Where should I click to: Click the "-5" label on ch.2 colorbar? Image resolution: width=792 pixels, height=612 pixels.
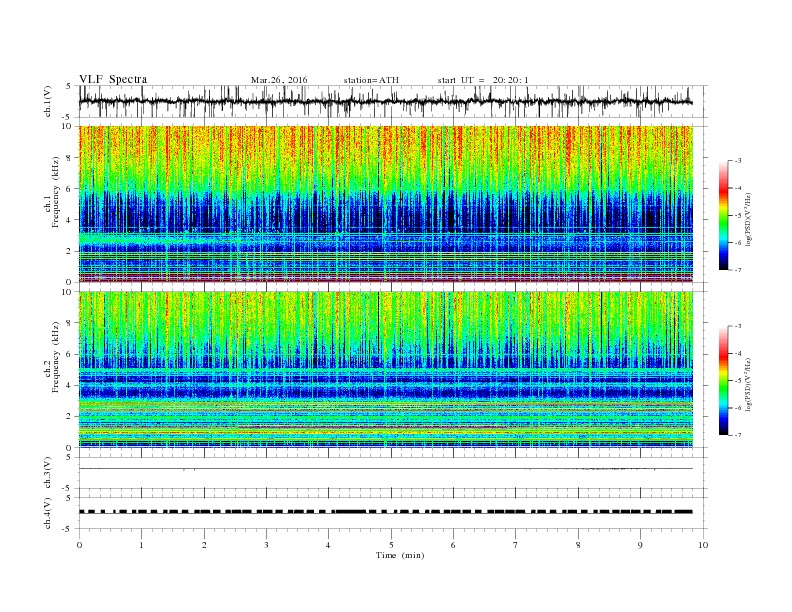point(737,381)
